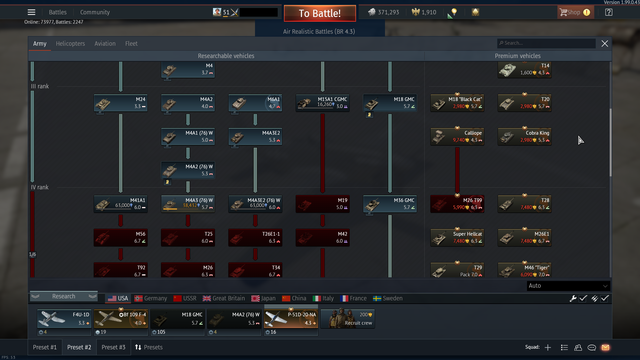Click the Golden Eagles balance 1,910
Viewport: 640px width, 360px height.
coord(424,12)
